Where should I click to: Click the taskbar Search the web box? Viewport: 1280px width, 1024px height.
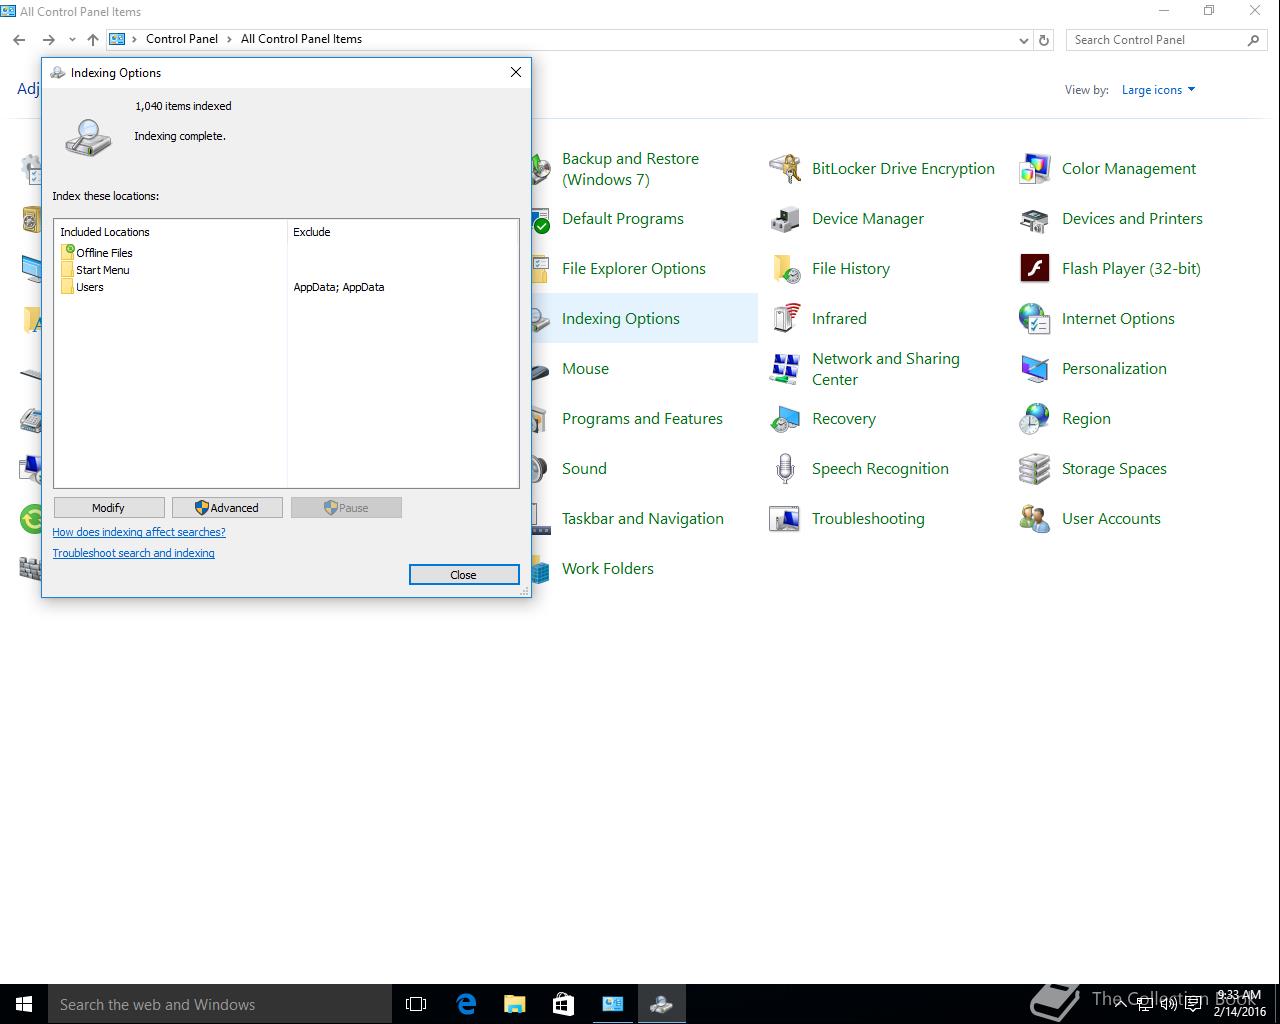coord(220,1004)
